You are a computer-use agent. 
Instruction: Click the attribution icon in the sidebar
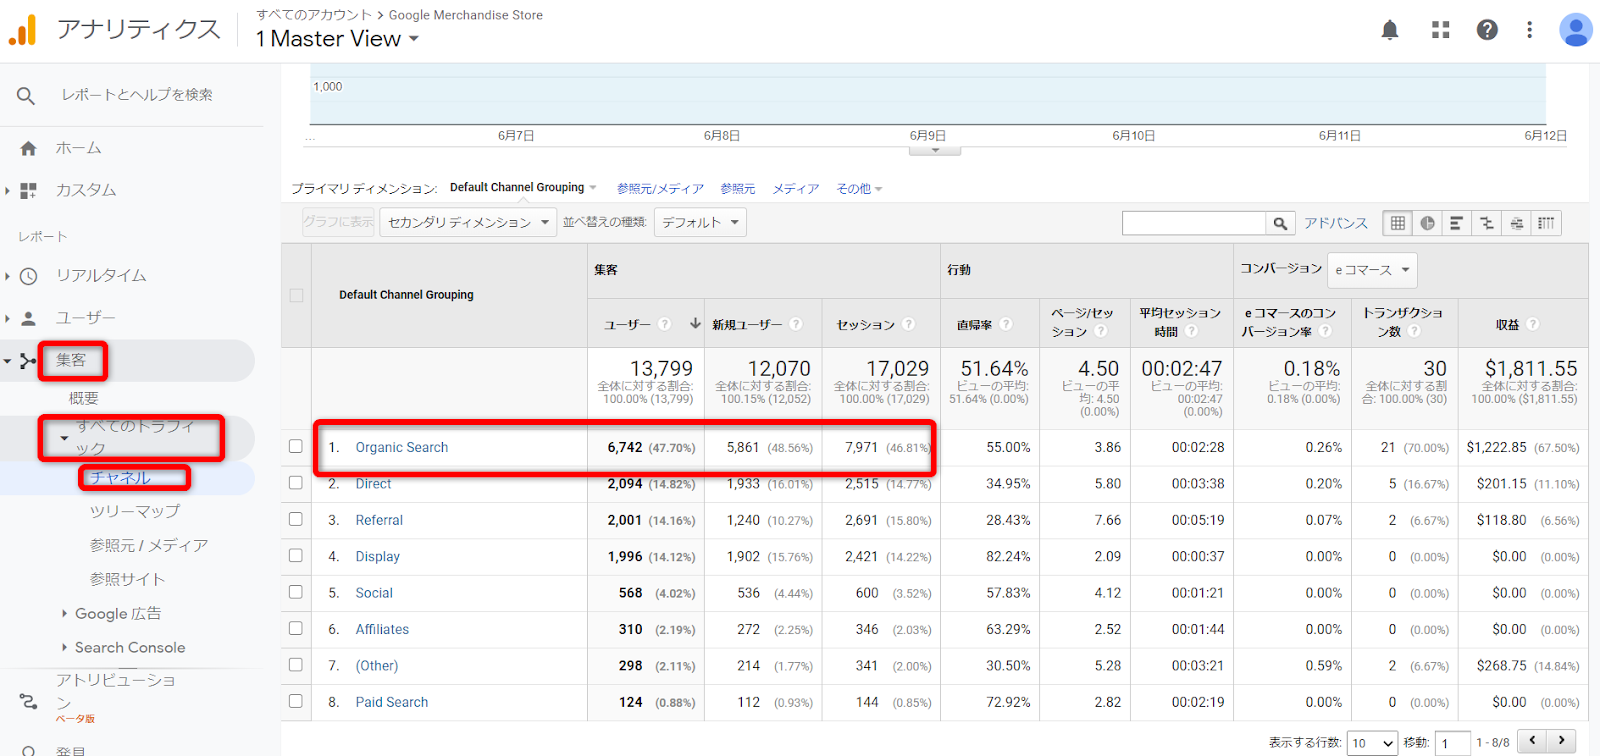[28, 701]
